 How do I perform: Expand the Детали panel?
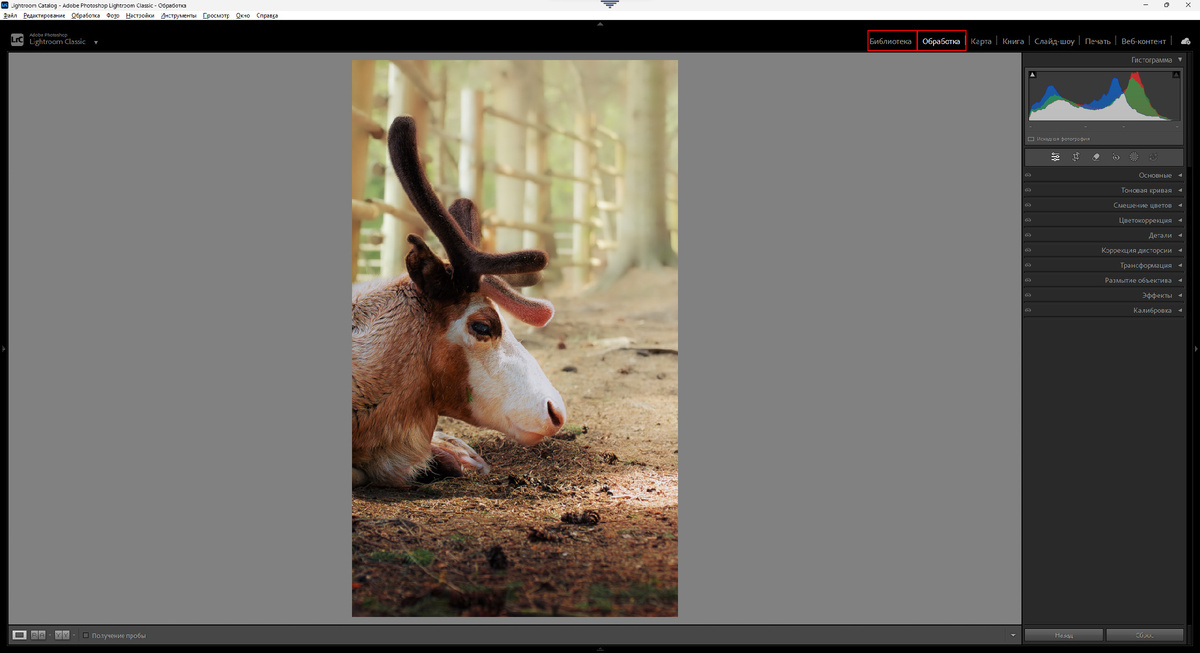1180,235
